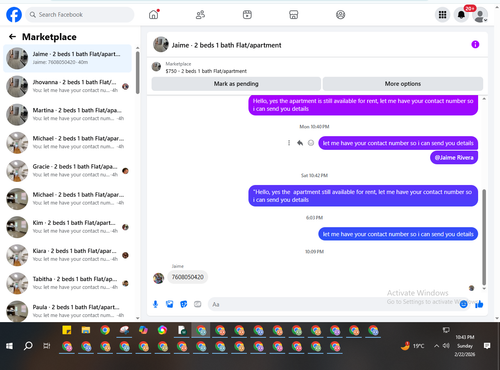Open the 19°C weather widget

pyautogui.click(x=412, y=346)
